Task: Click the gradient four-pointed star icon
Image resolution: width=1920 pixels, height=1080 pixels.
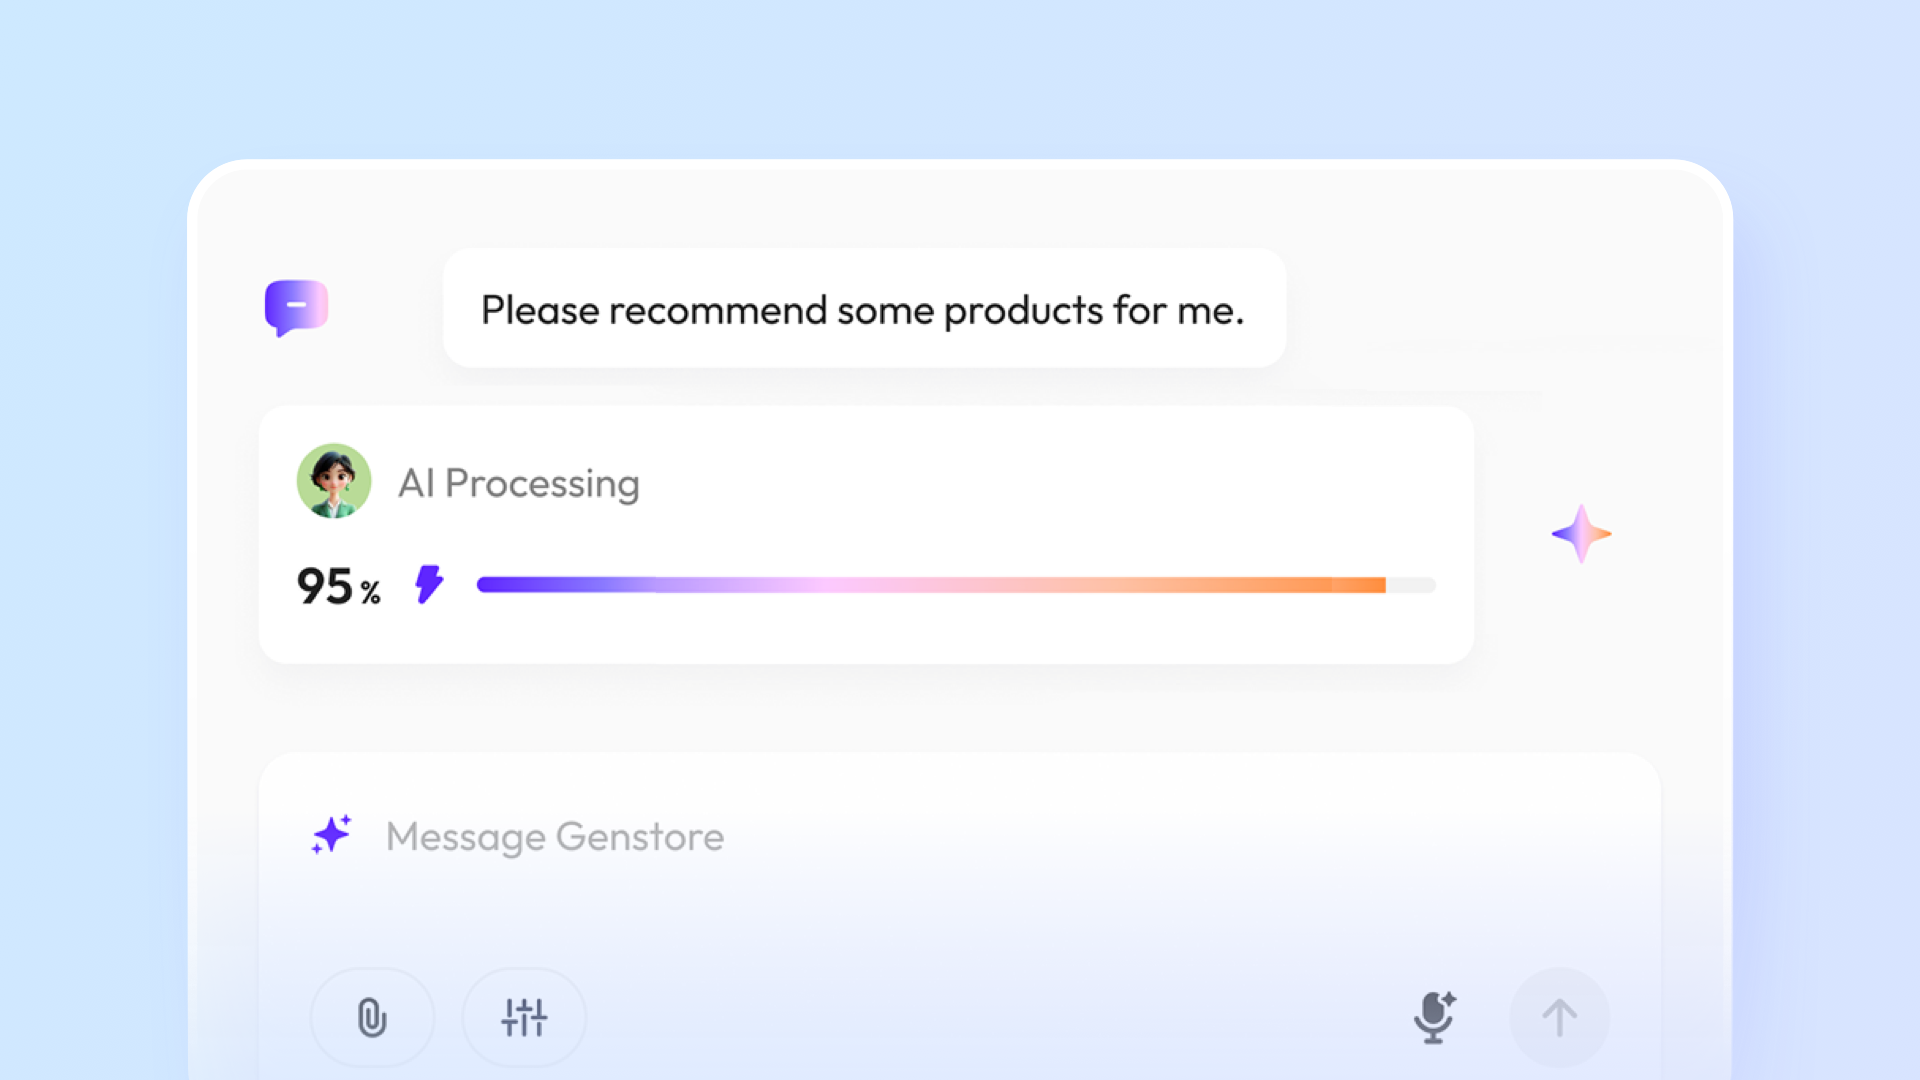Action: pos(1581,534)
